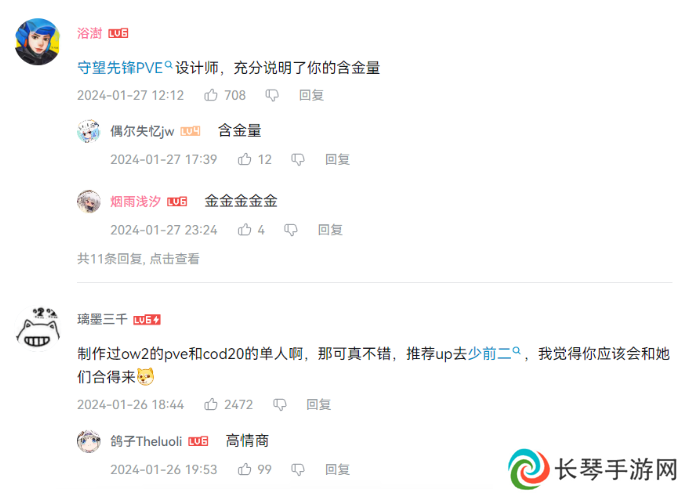The width and height of the screenshot is (693, 495).
Task: Like 偶尔失忆jw's 含金量 reply
Action: click(244, 159)
